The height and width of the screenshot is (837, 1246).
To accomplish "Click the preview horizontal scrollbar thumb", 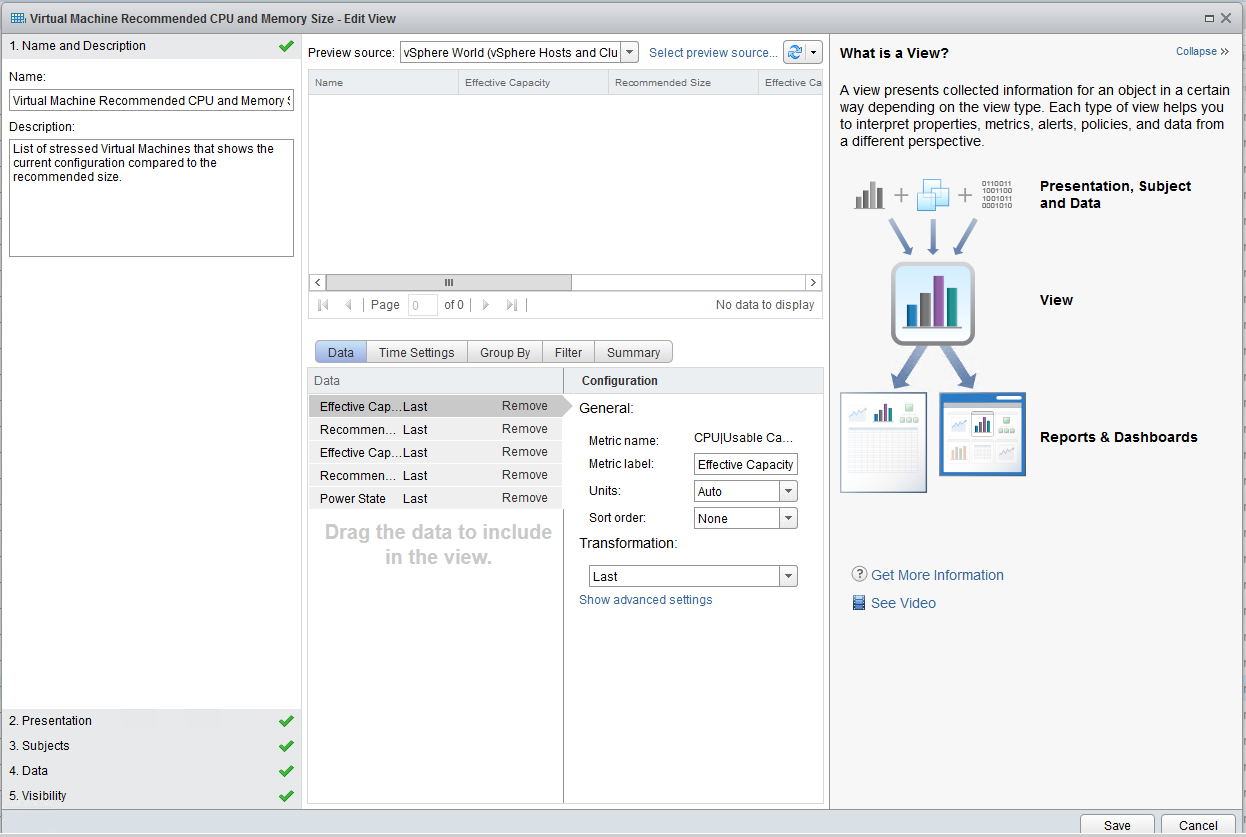I will pos(449,283).
